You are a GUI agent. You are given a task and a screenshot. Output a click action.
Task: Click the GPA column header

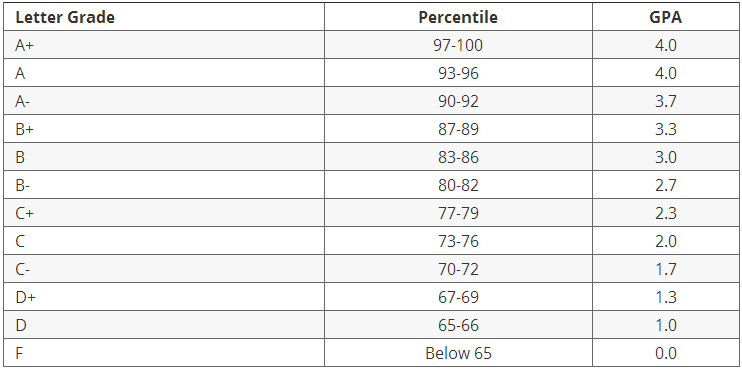[x=665, y=17]
